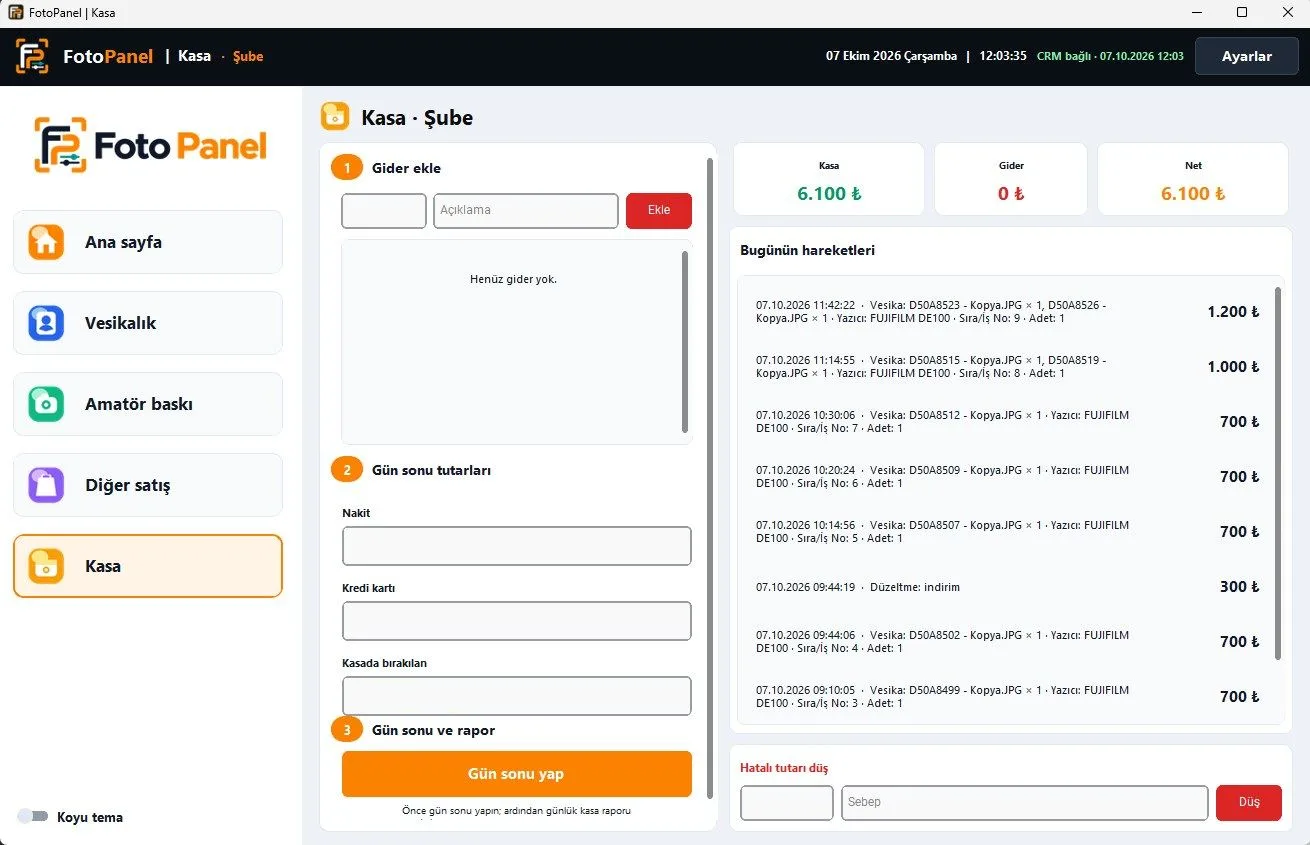1310x845 pixels.
Task: Click the Kasada bırakılan input field
Action: (517, 696)
